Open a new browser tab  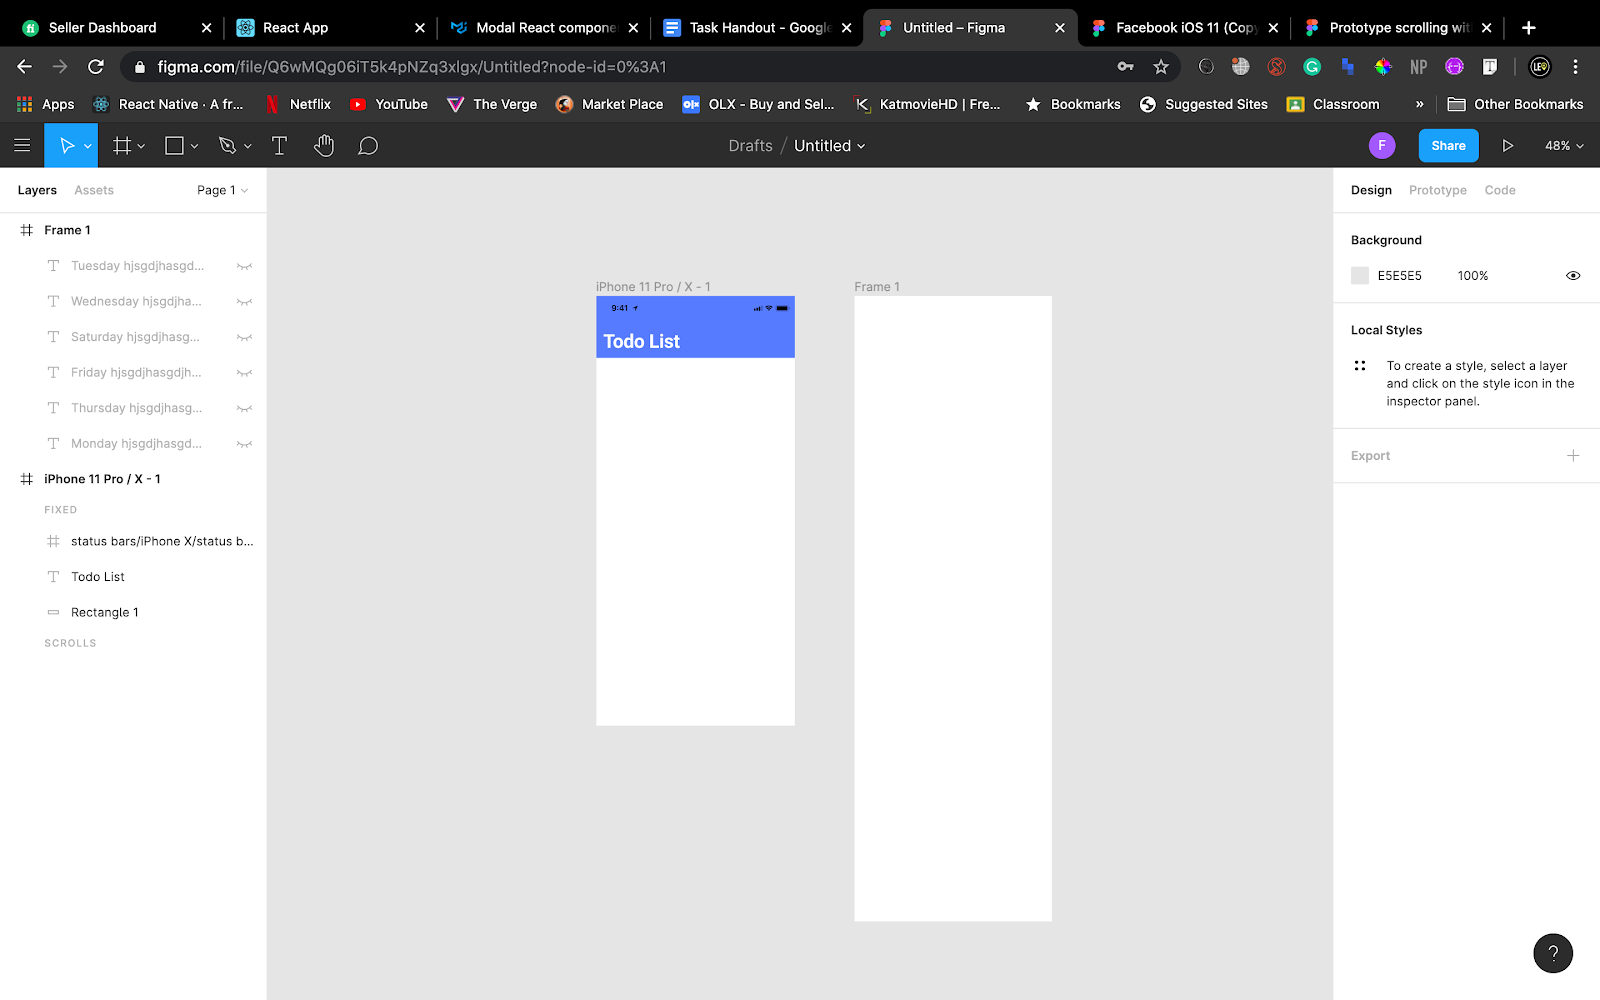(x=1528, y=28)
